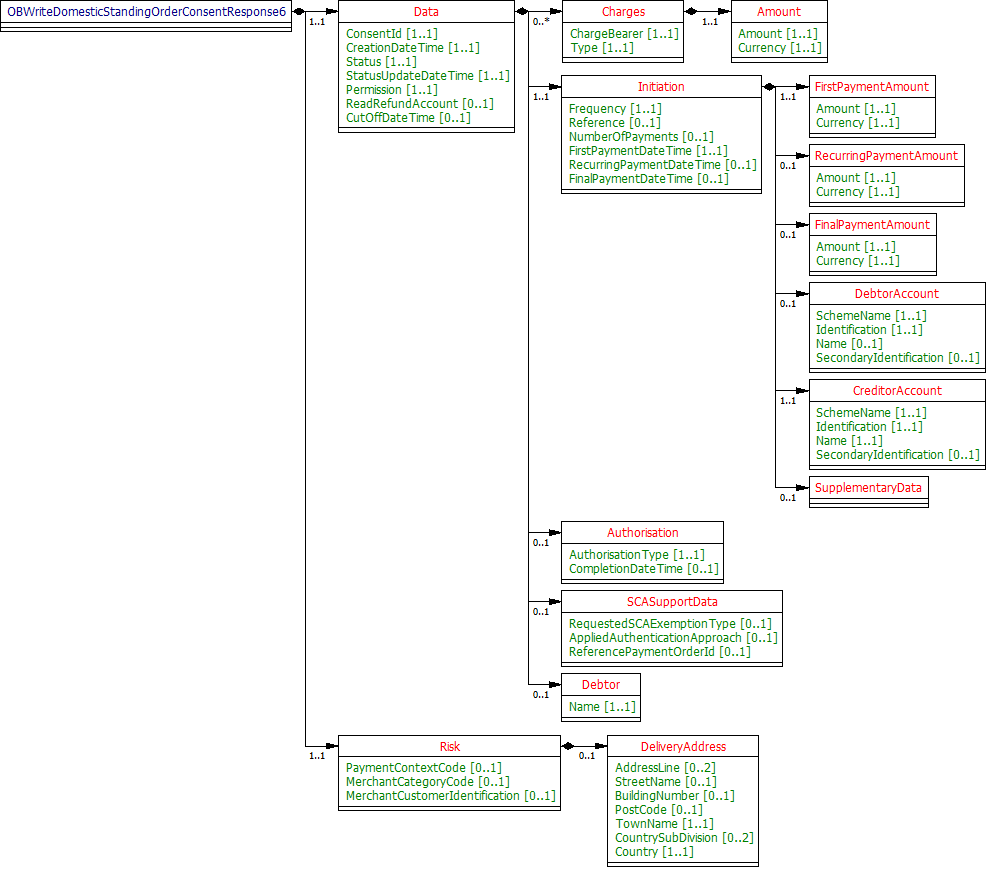
Task: Click the SupplementaryData box
Action: (868, 488)
